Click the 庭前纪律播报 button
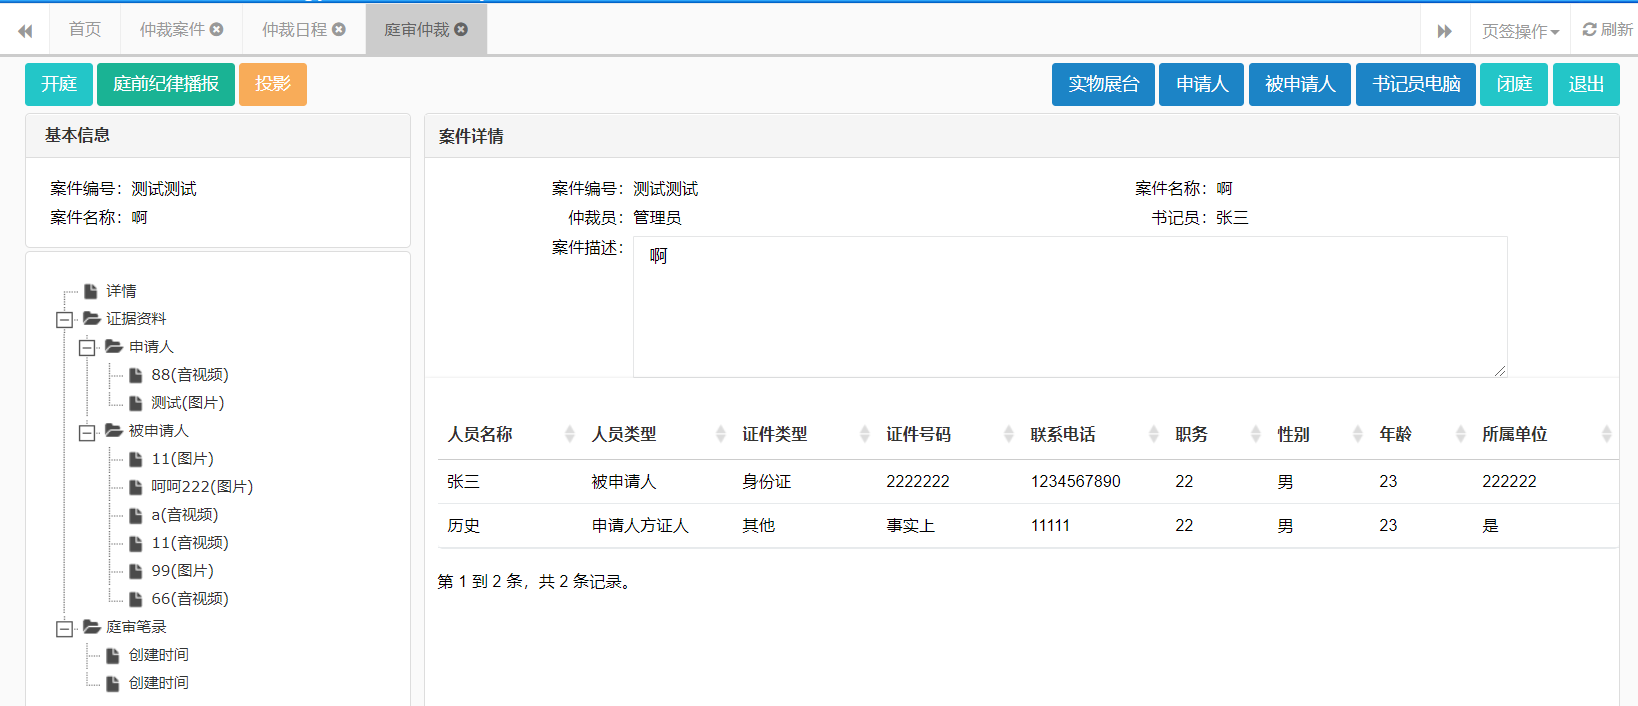 coord(166,84)
